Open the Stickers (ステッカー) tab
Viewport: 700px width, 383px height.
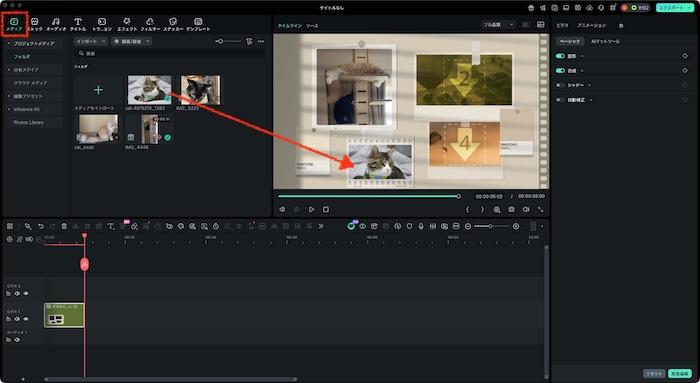click(x=173, y=25)
